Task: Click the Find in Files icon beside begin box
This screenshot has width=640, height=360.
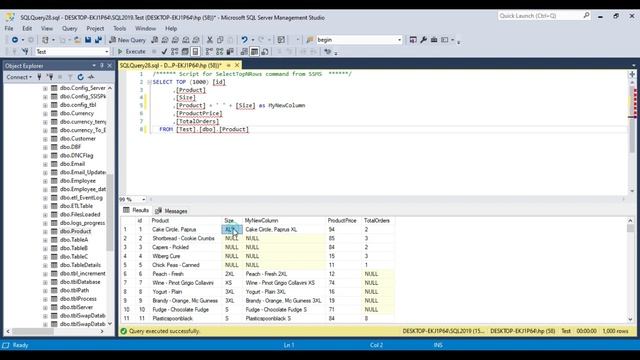Action: click(310, 40)
